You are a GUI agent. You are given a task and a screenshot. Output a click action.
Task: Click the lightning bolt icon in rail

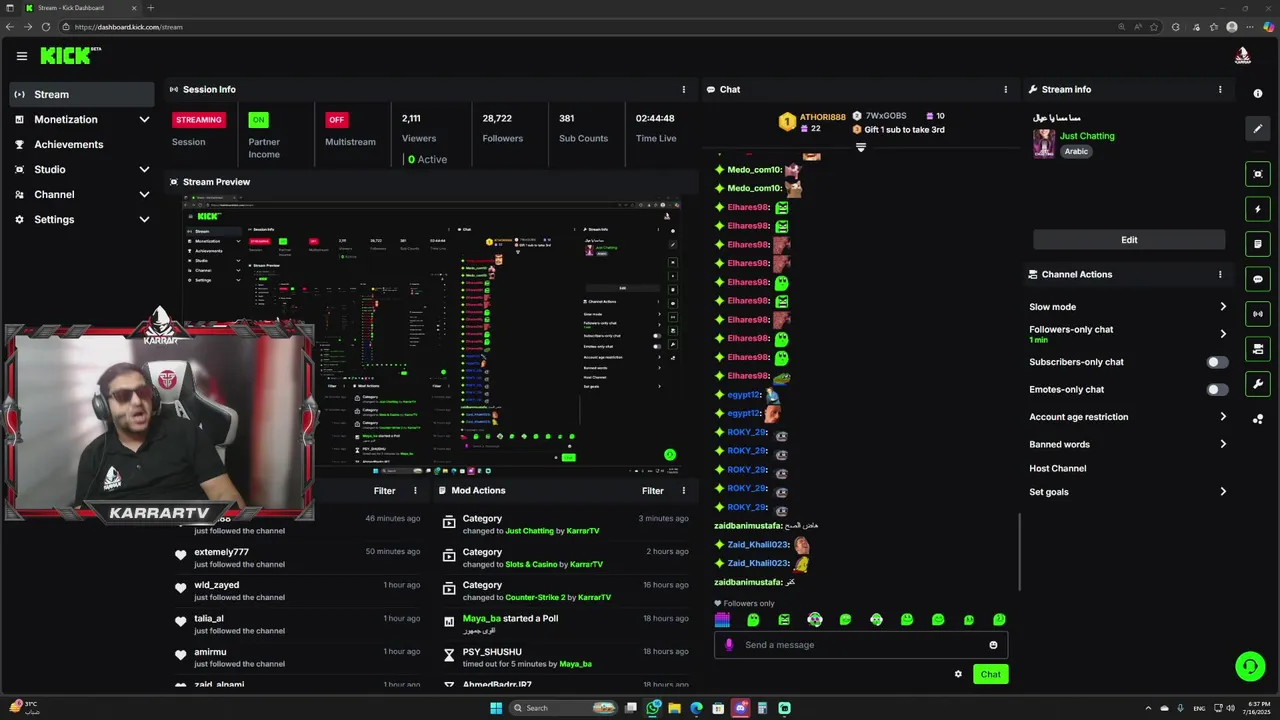pos(1258,209)
